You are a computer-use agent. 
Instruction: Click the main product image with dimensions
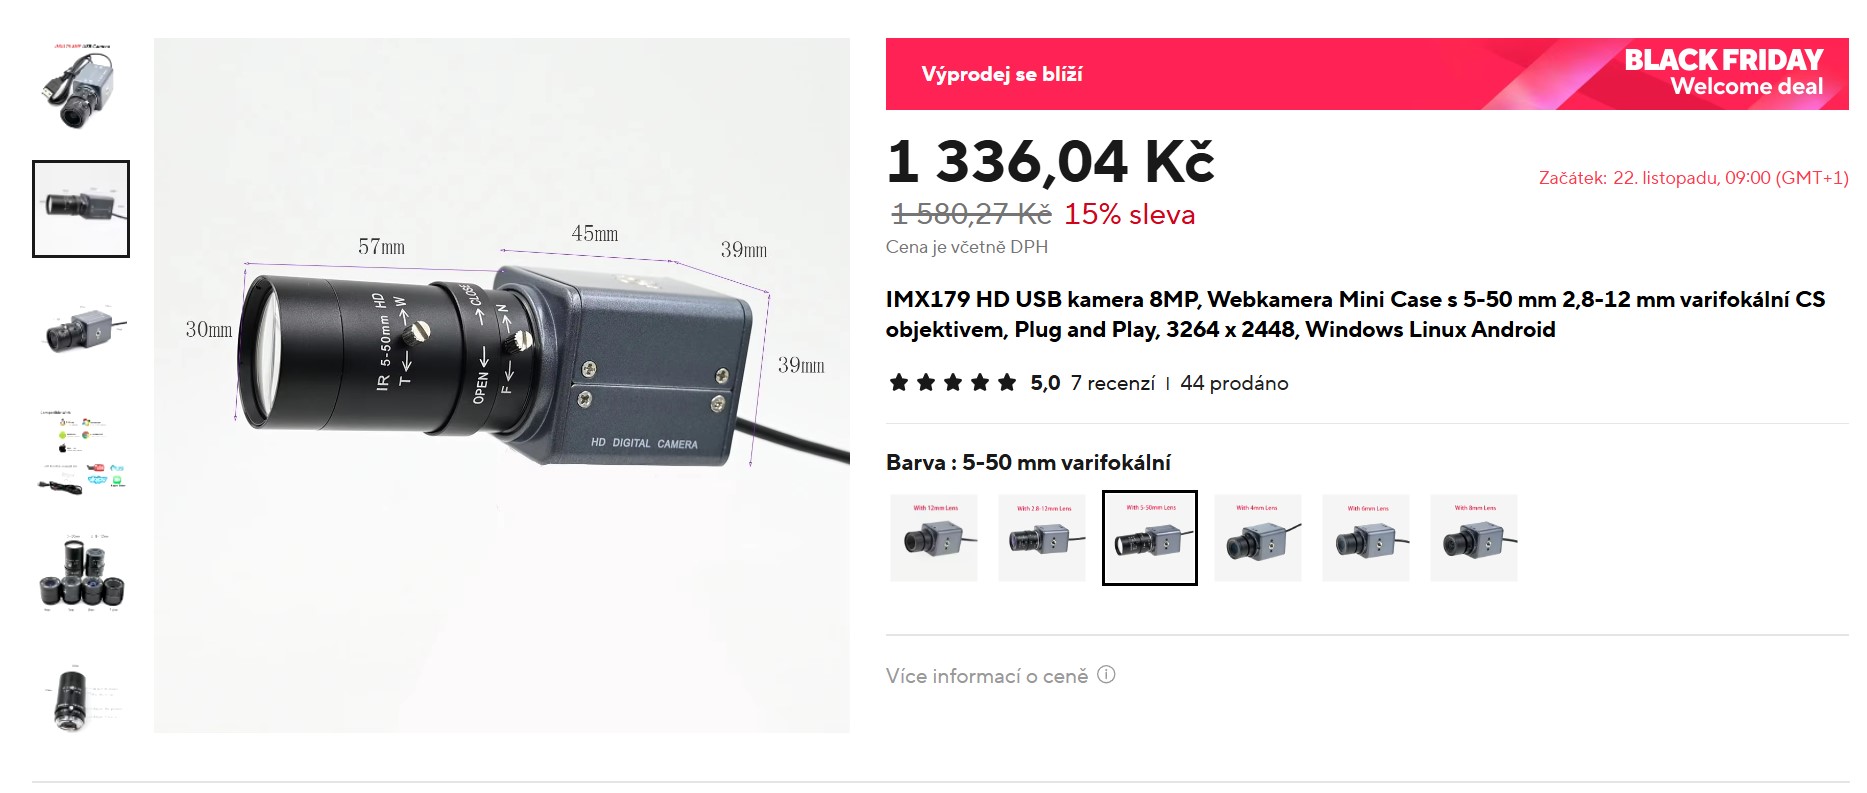(x=502, y=386)
